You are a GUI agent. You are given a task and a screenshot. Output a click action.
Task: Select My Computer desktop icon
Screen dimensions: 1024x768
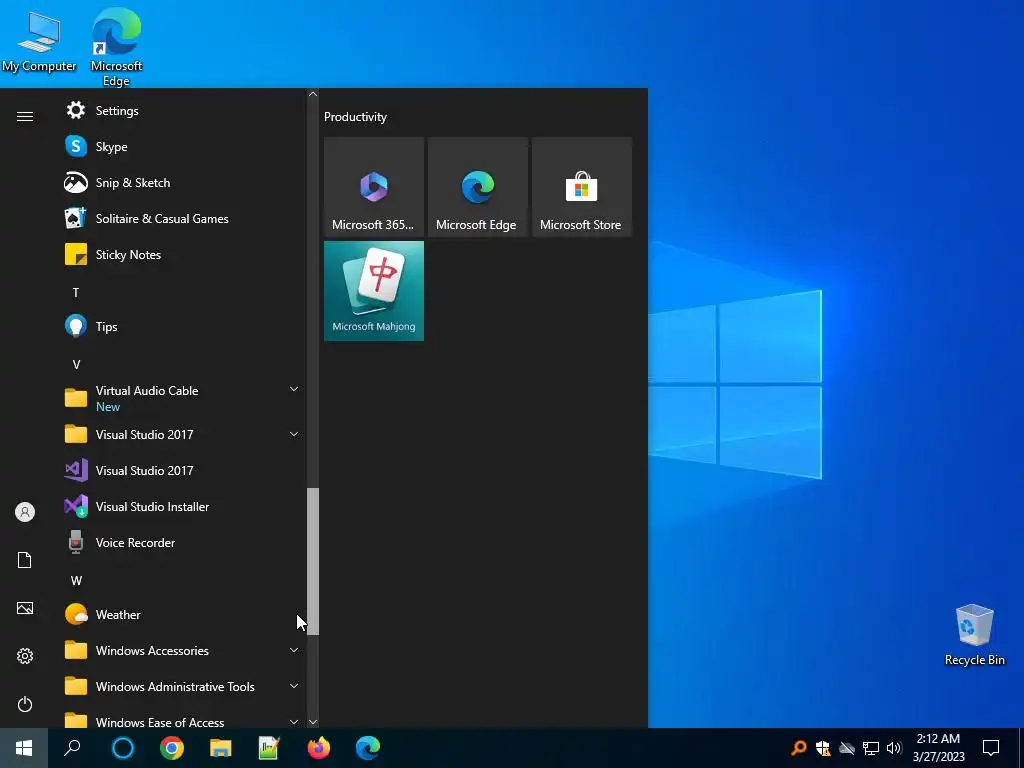coord(39,40)
